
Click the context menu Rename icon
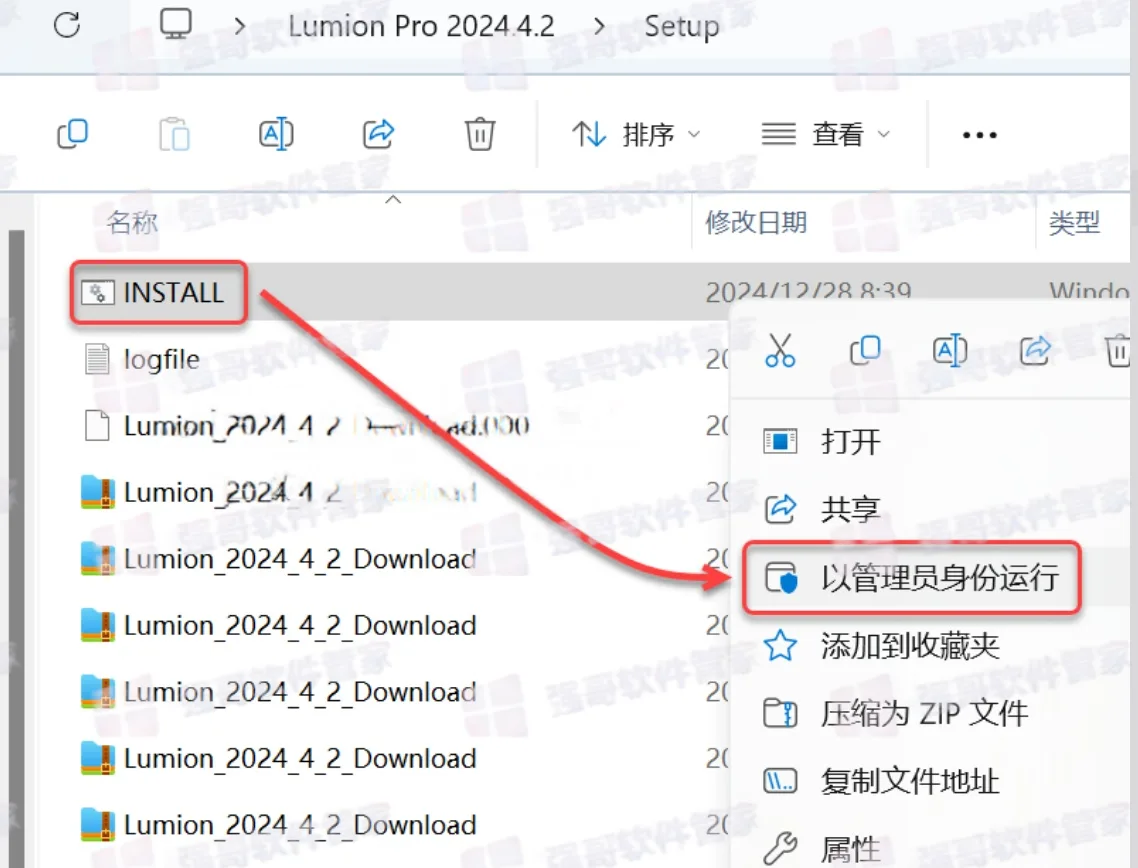pyautogui.click(x=949, y=351)
